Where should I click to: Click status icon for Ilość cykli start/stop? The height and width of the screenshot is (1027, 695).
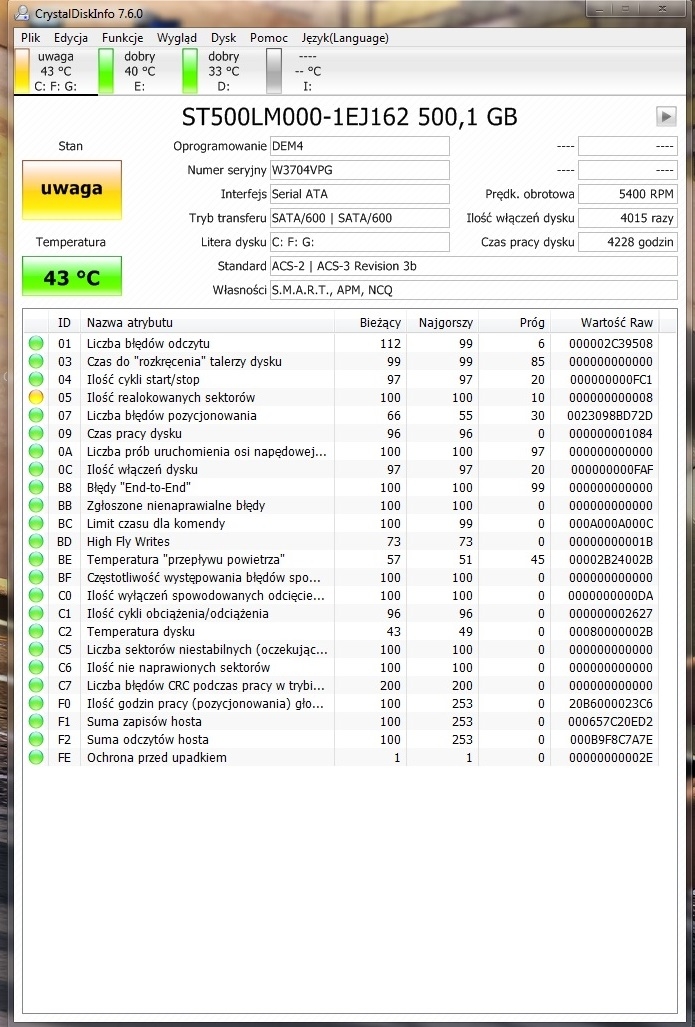36,379
